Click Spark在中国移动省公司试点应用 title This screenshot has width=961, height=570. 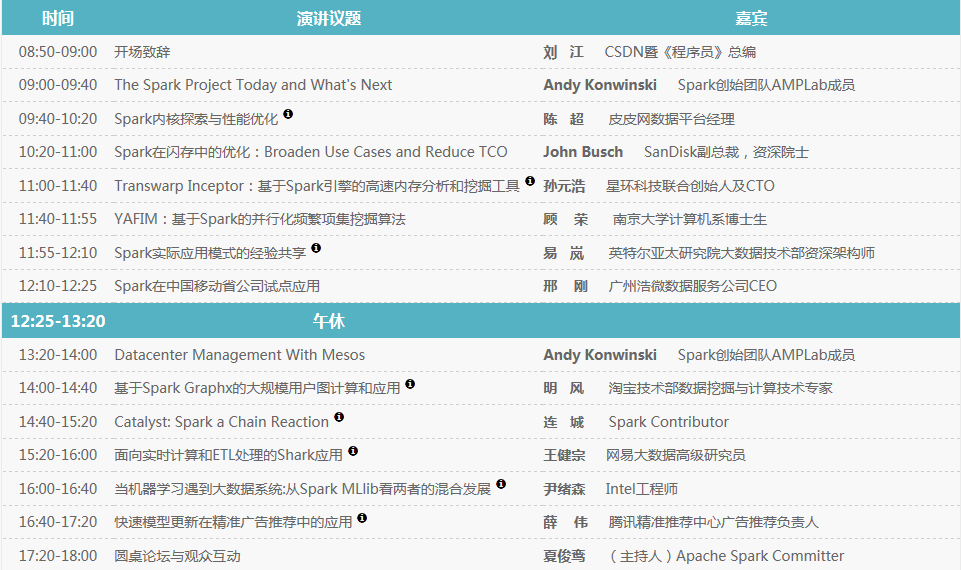pos(217,286)
